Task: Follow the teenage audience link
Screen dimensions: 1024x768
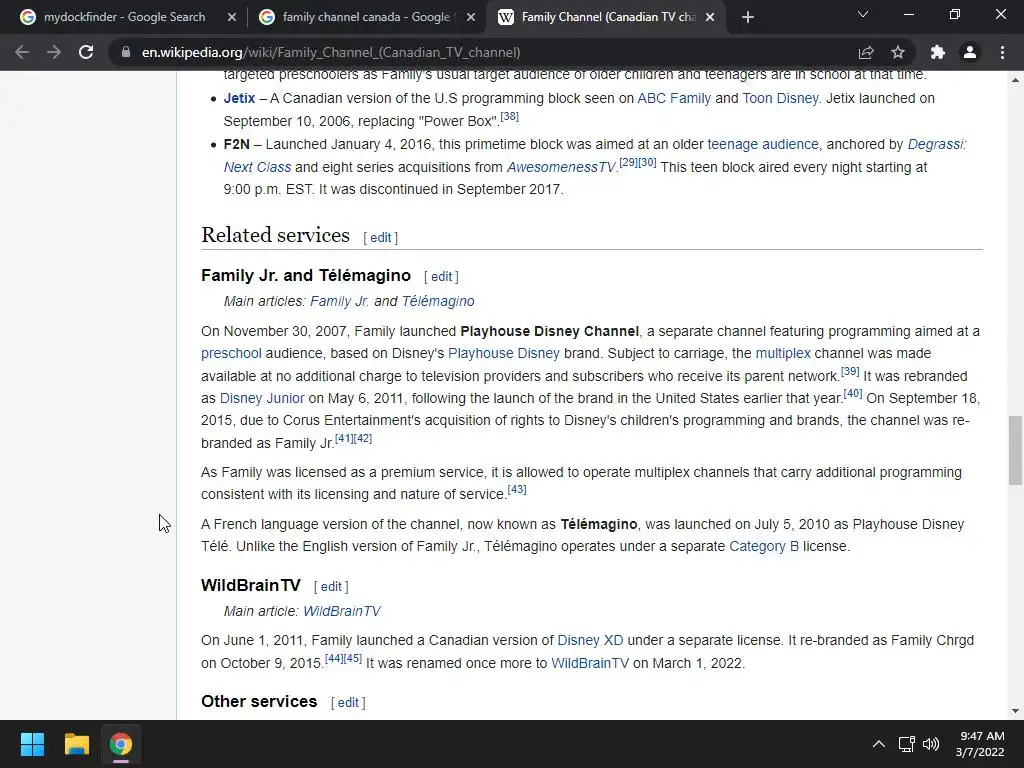Action: (x=763, y=144)
